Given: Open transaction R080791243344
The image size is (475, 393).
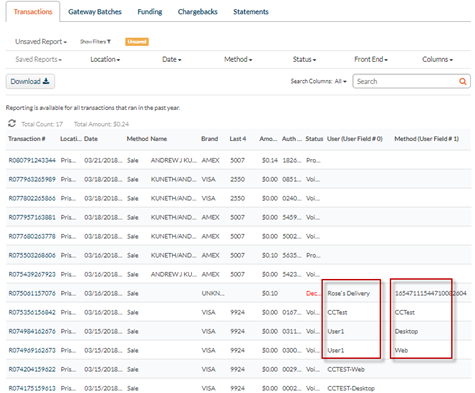Looking at the screenshot, I should point(32,160).
